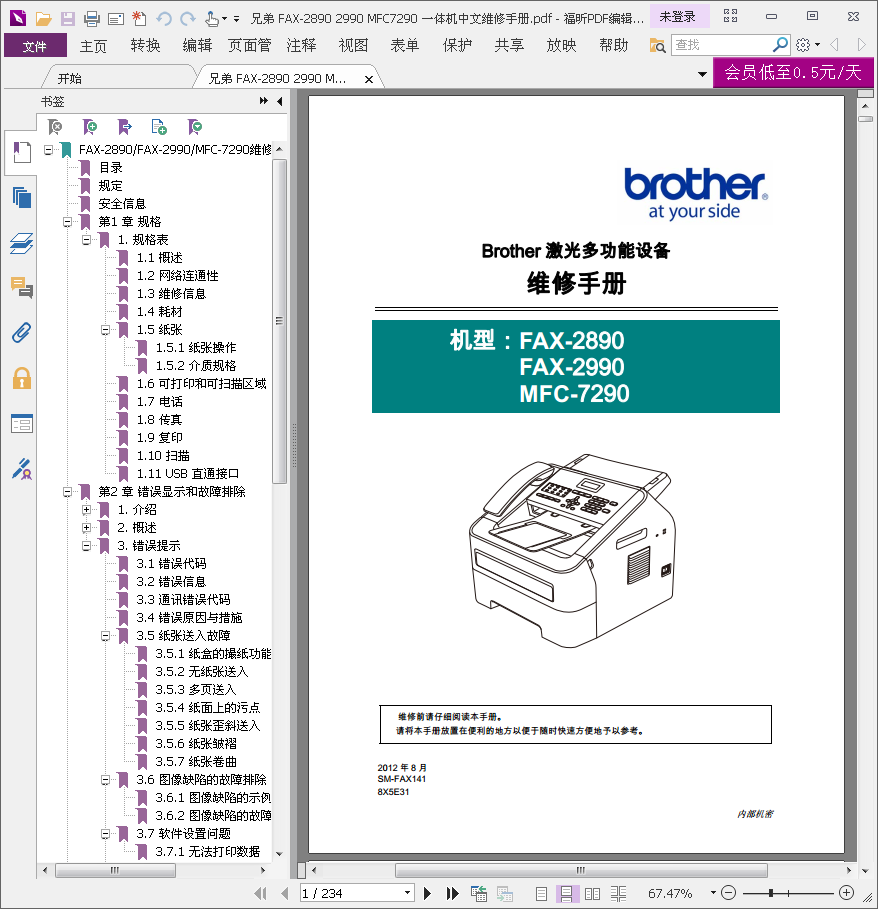Open the layers panel icon
Viewport: 878px width, 909px height.
(22, 243)
